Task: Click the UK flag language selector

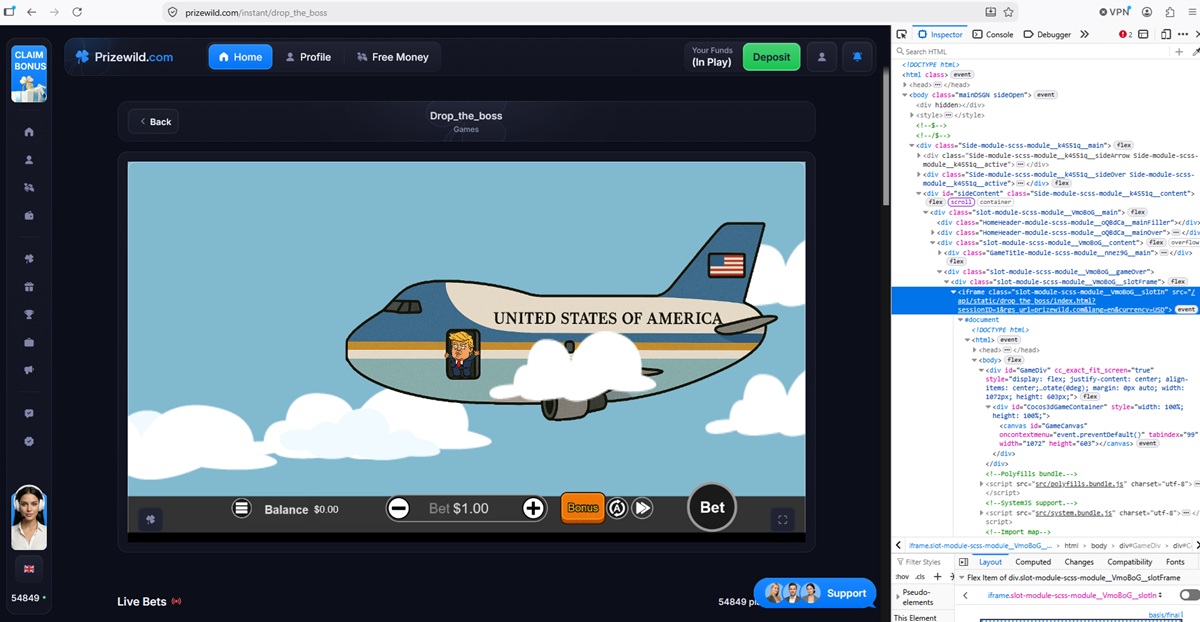Action: pyautogui.click(x=29, y=569)
